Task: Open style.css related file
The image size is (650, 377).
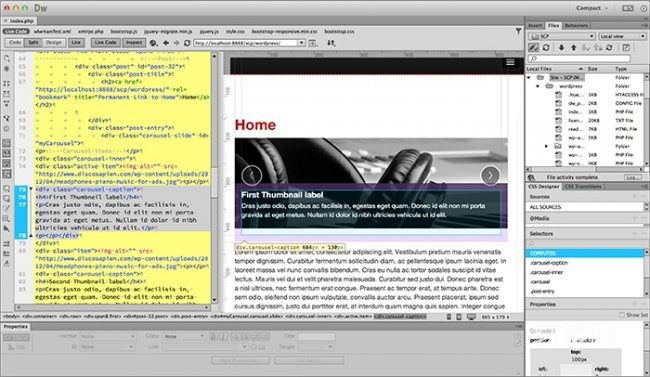Action: (235, 32)
